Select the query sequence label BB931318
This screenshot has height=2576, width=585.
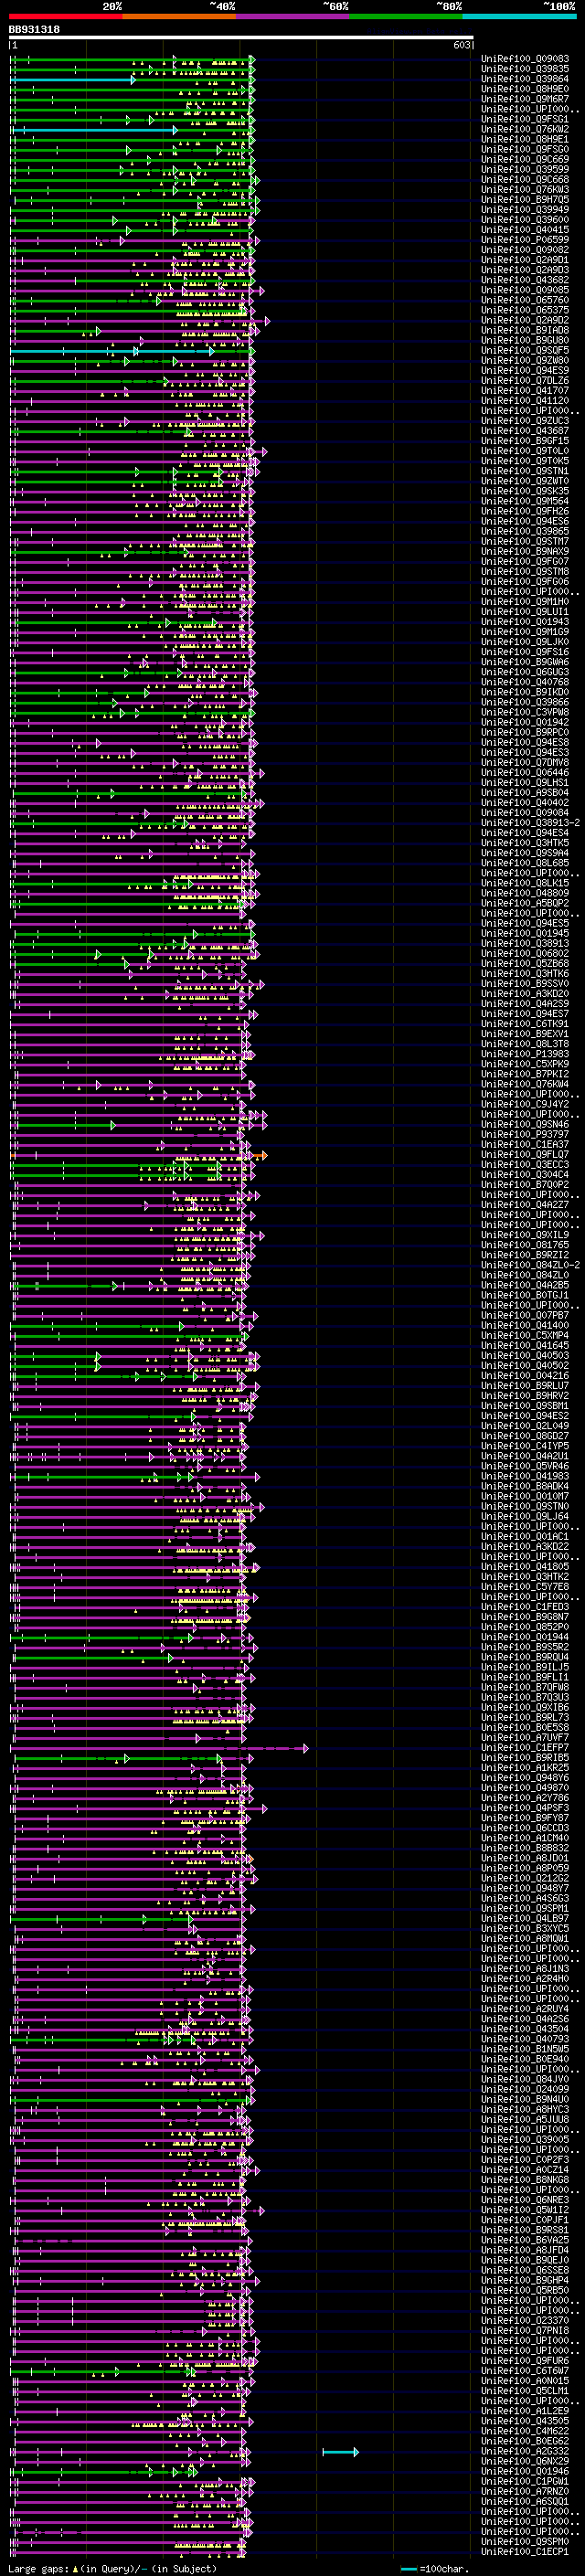click(34, 29)
